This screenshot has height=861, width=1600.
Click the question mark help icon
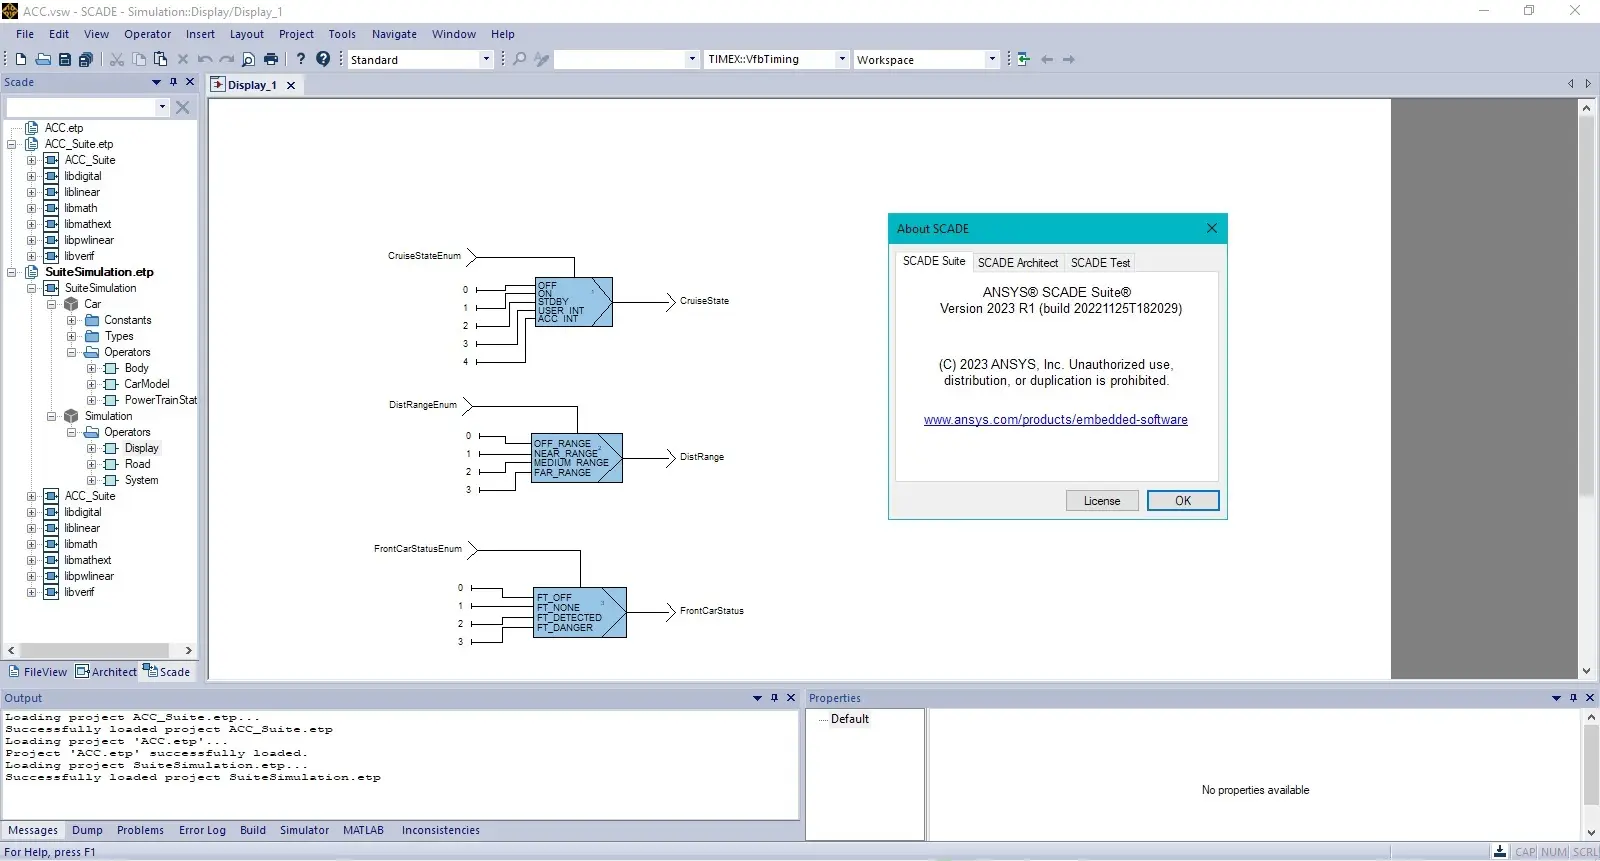click(300, 59)
